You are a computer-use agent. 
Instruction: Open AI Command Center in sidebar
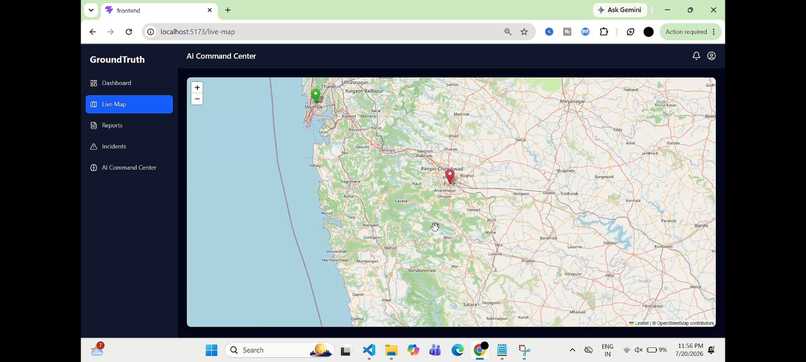[x=129, y=168]
